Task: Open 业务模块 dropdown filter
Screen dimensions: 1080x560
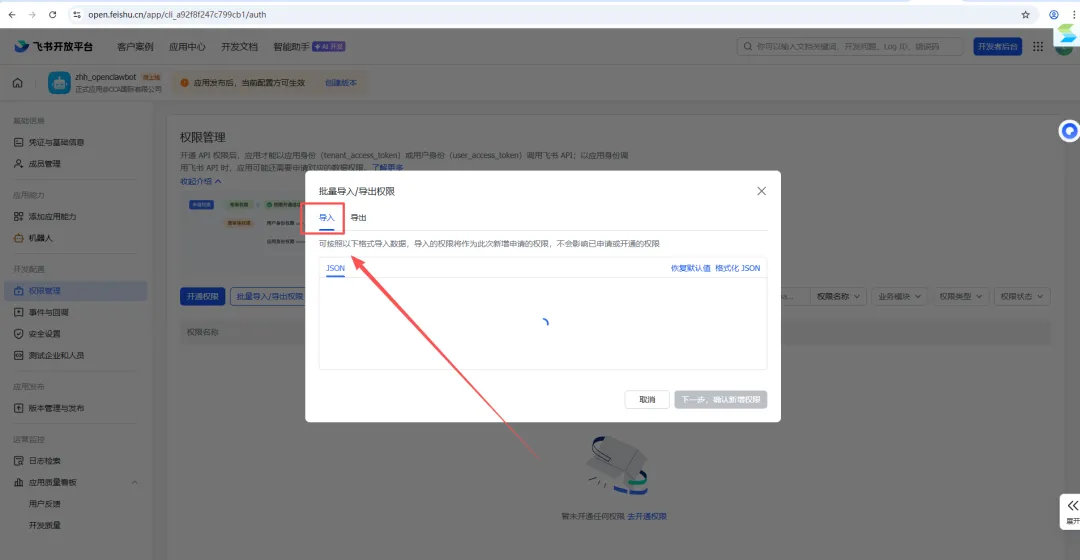Action: 899,297
